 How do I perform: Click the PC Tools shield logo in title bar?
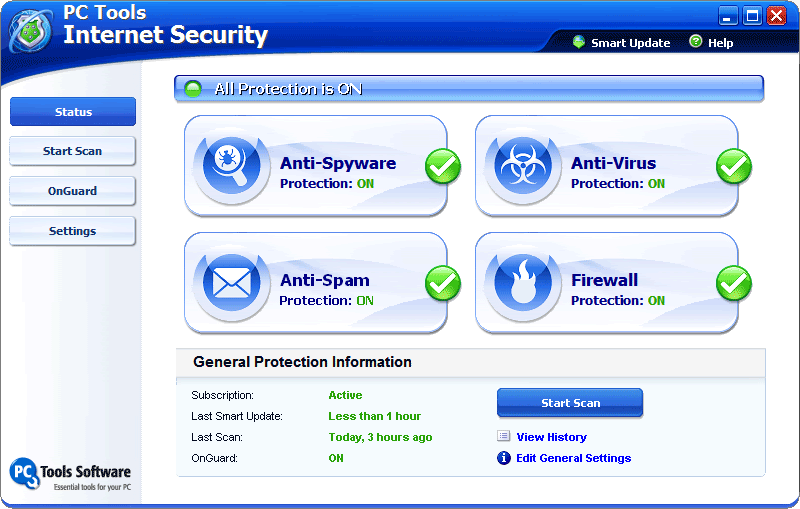[31, 31]
